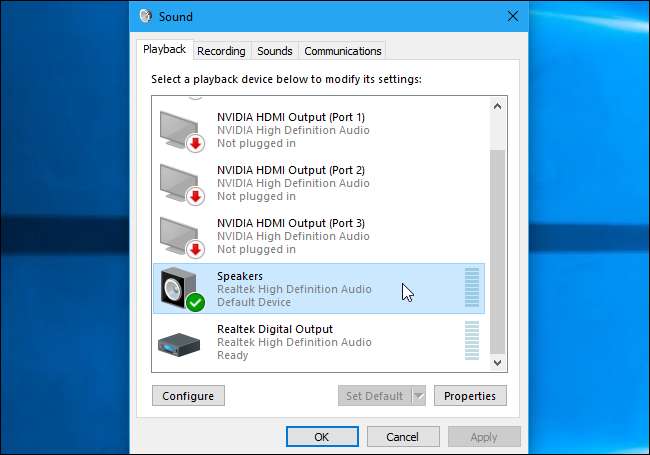Image resolution: width=650 pixels, height=455 pixels.
Task: Click the scrollbar up arrow in device list
Action: [x=497, y=105]
